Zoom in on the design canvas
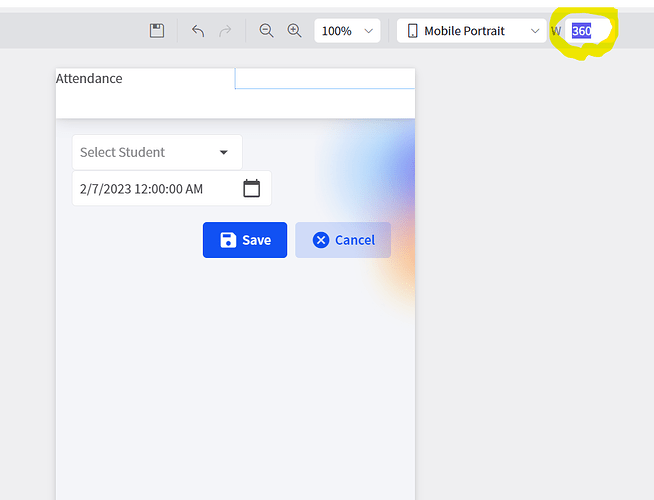The width and height of the screenshot is (654, 500). (294, 31)
